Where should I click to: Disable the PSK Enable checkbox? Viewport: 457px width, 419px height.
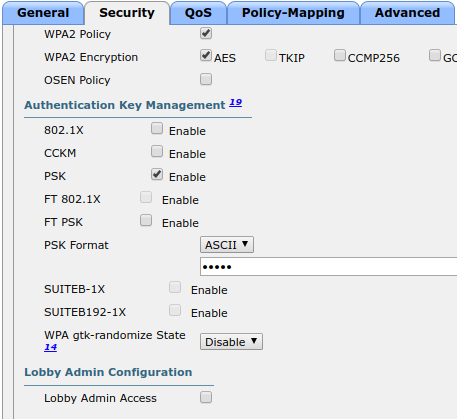(157, 174)
